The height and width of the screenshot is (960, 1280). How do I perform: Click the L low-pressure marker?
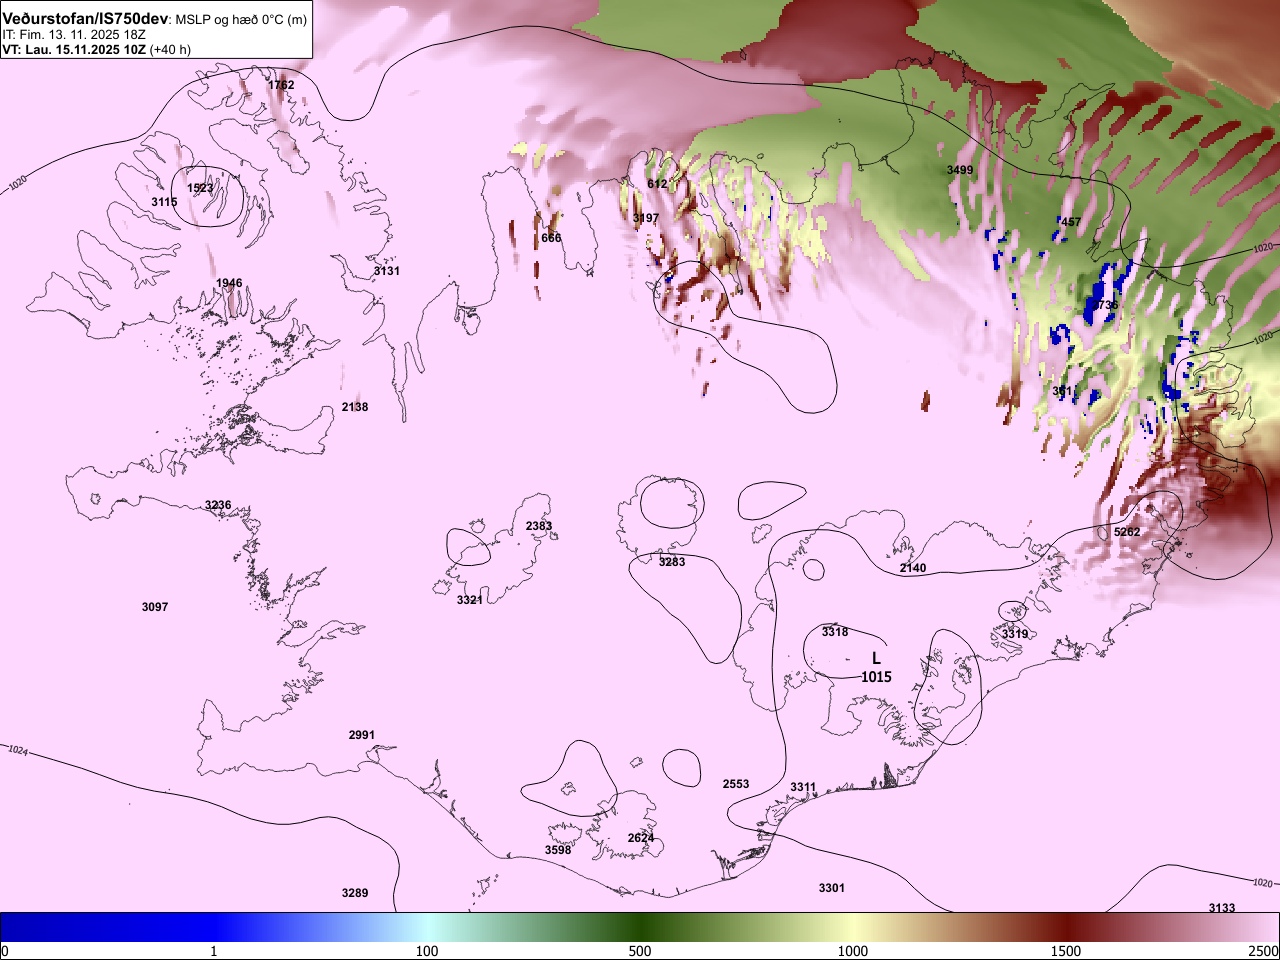[876, 658]
